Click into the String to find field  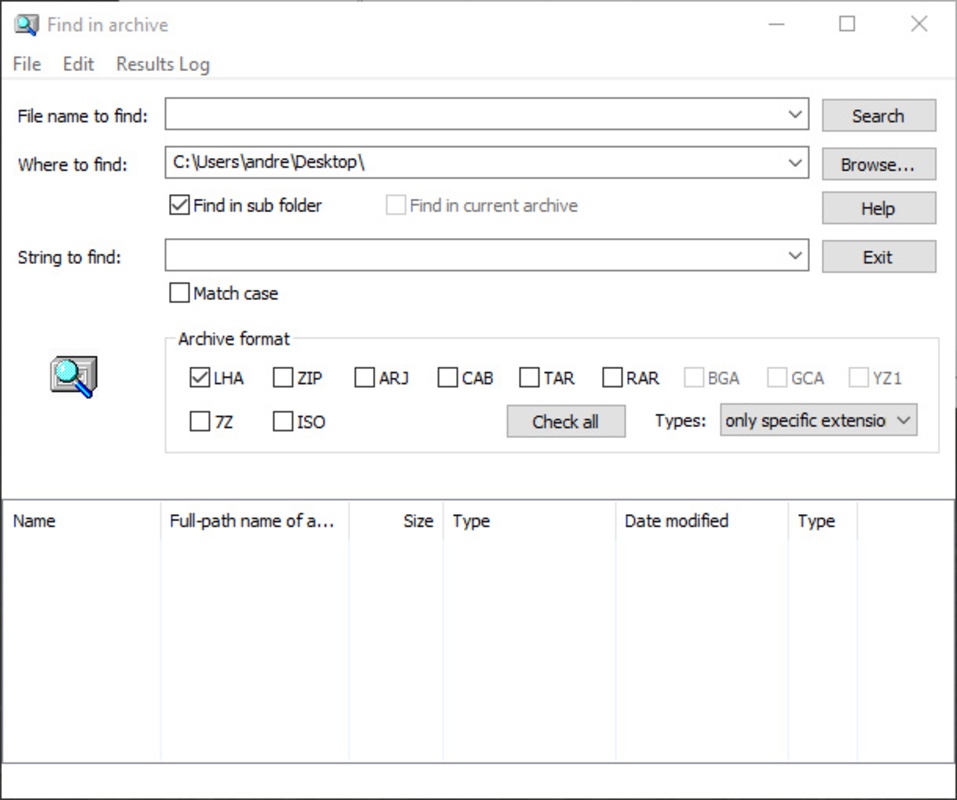point(475,256)
